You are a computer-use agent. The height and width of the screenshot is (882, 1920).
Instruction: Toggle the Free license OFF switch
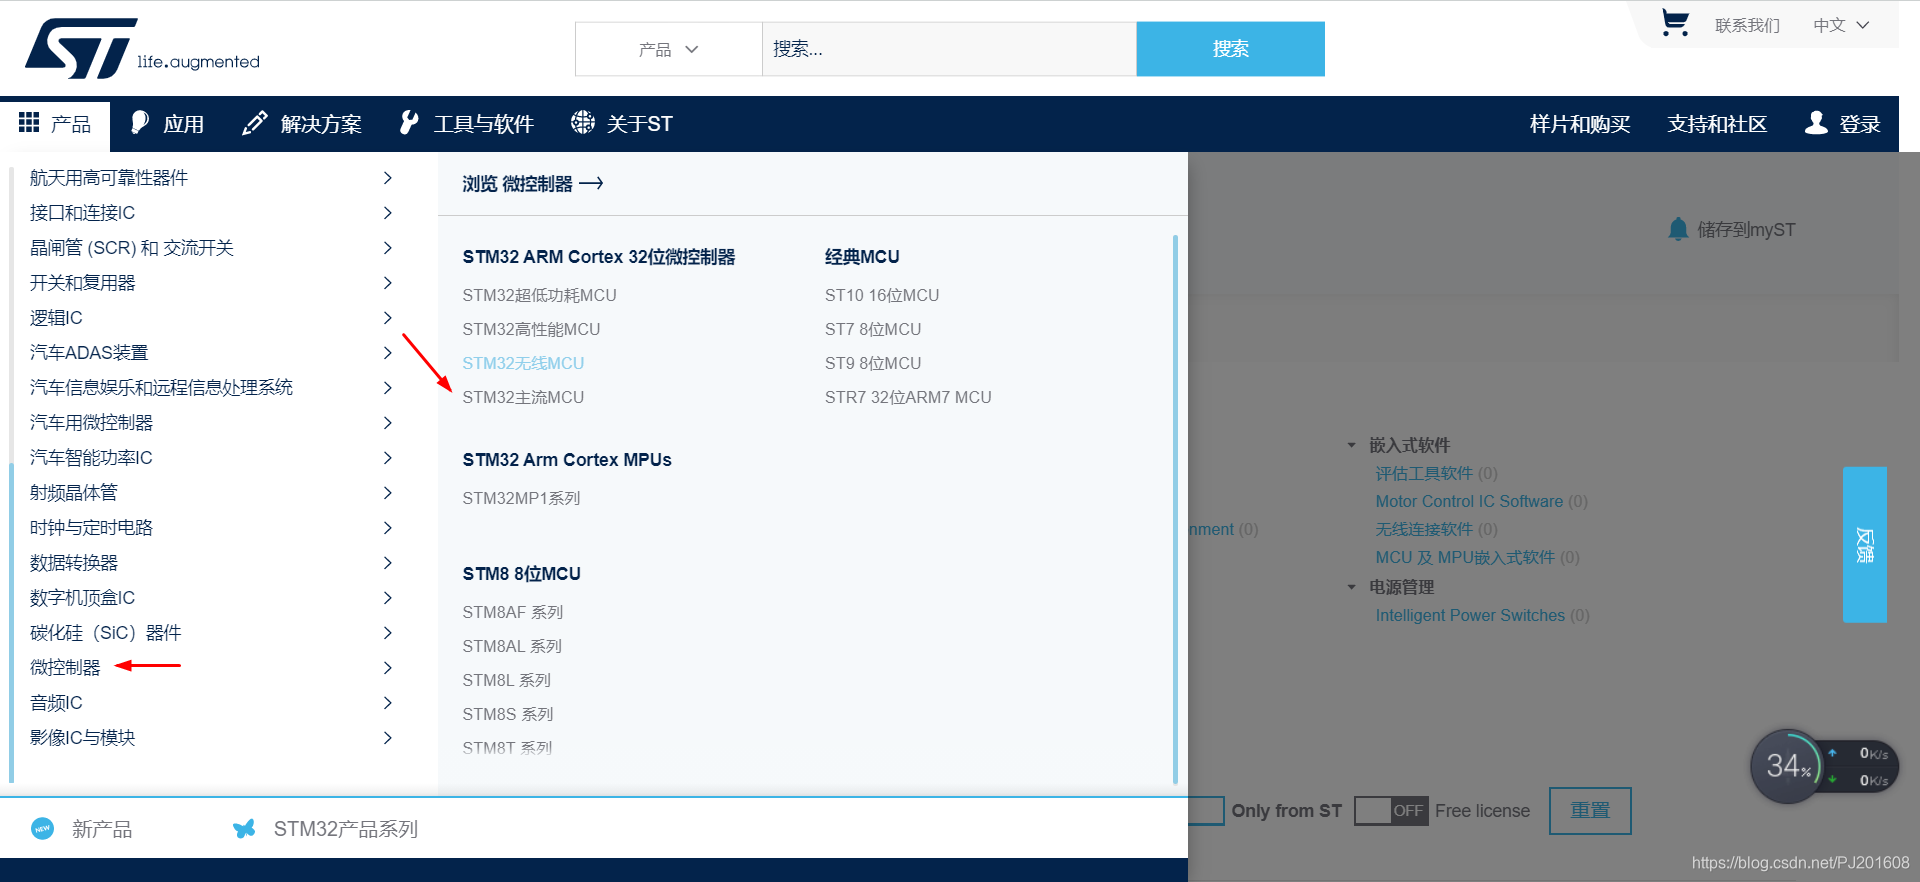[1391, 811]
